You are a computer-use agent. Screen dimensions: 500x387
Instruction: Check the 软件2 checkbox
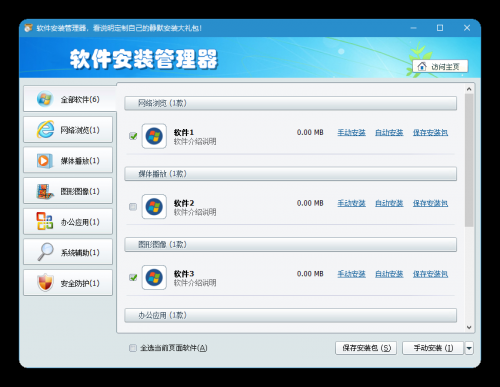tap(133, 207)
